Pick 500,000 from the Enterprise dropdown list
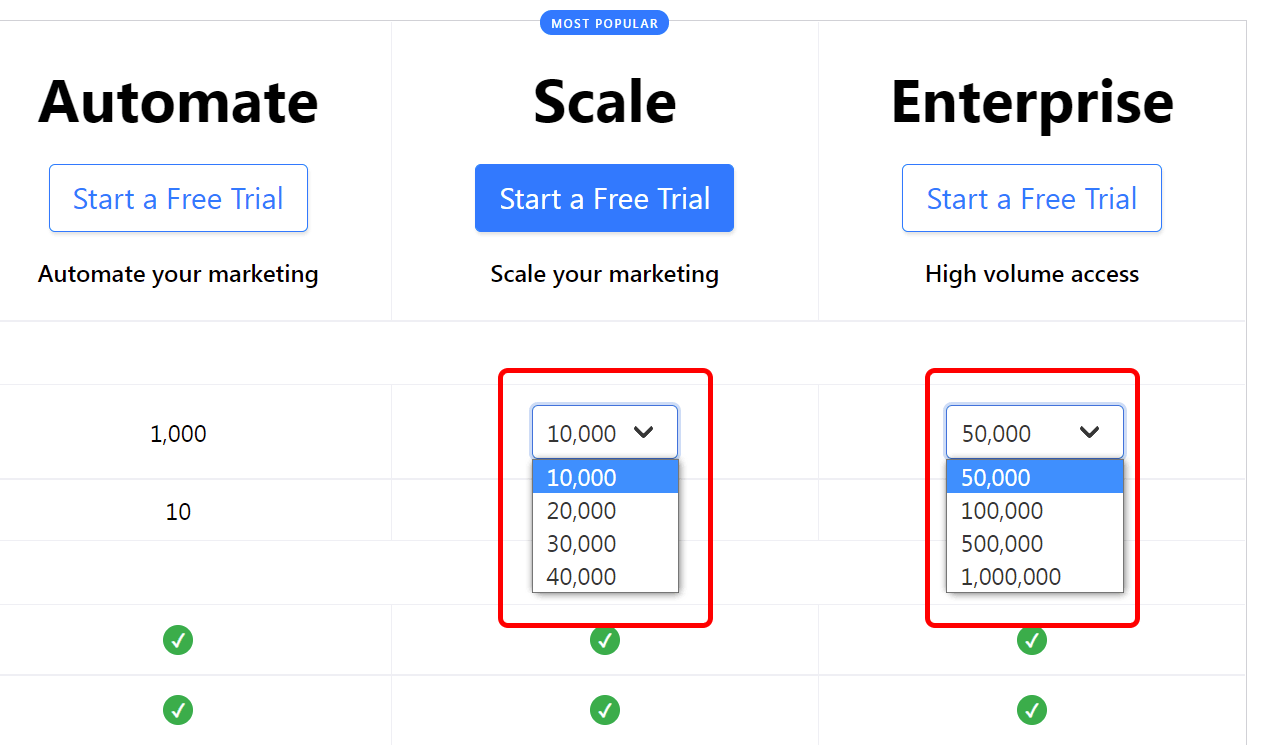This screenshot has height=745, width=1267. pyautogui.click(x=1034, y=543)
